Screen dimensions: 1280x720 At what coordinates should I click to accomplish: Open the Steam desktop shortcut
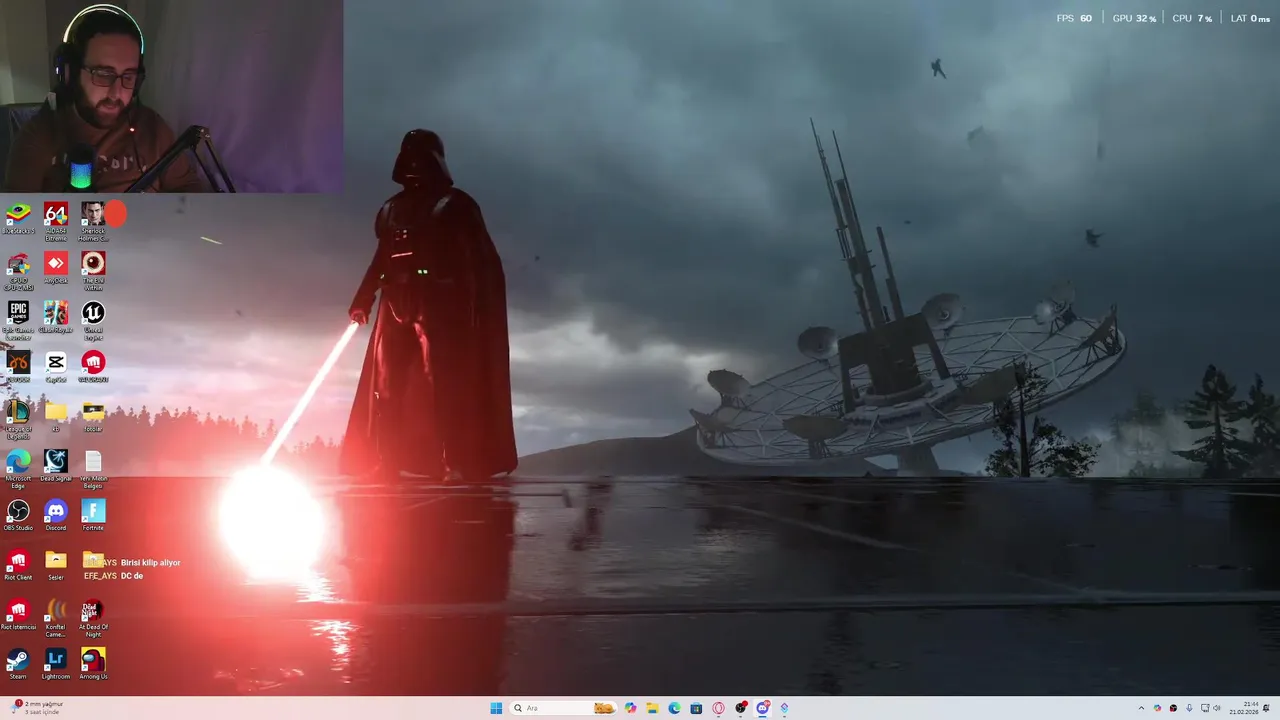(18, 664)
